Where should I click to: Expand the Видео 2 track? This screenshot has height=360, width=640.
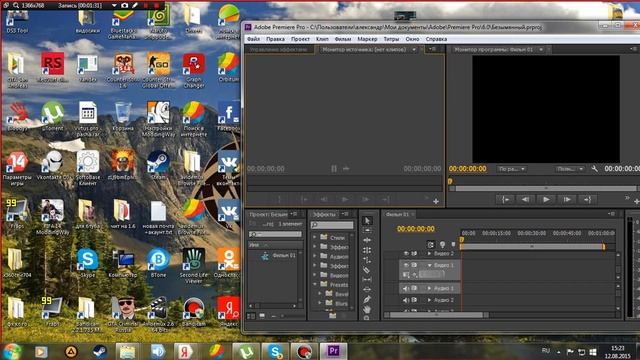pos(429,254)
